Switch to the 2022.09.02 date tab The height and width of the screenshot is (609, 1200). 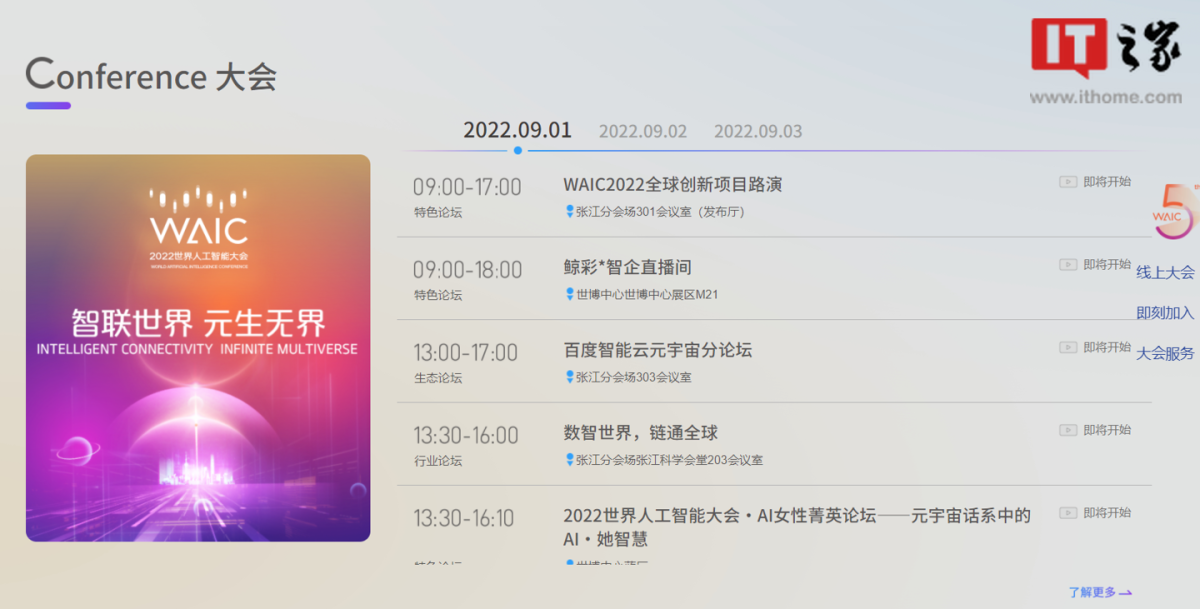[643, 131]
